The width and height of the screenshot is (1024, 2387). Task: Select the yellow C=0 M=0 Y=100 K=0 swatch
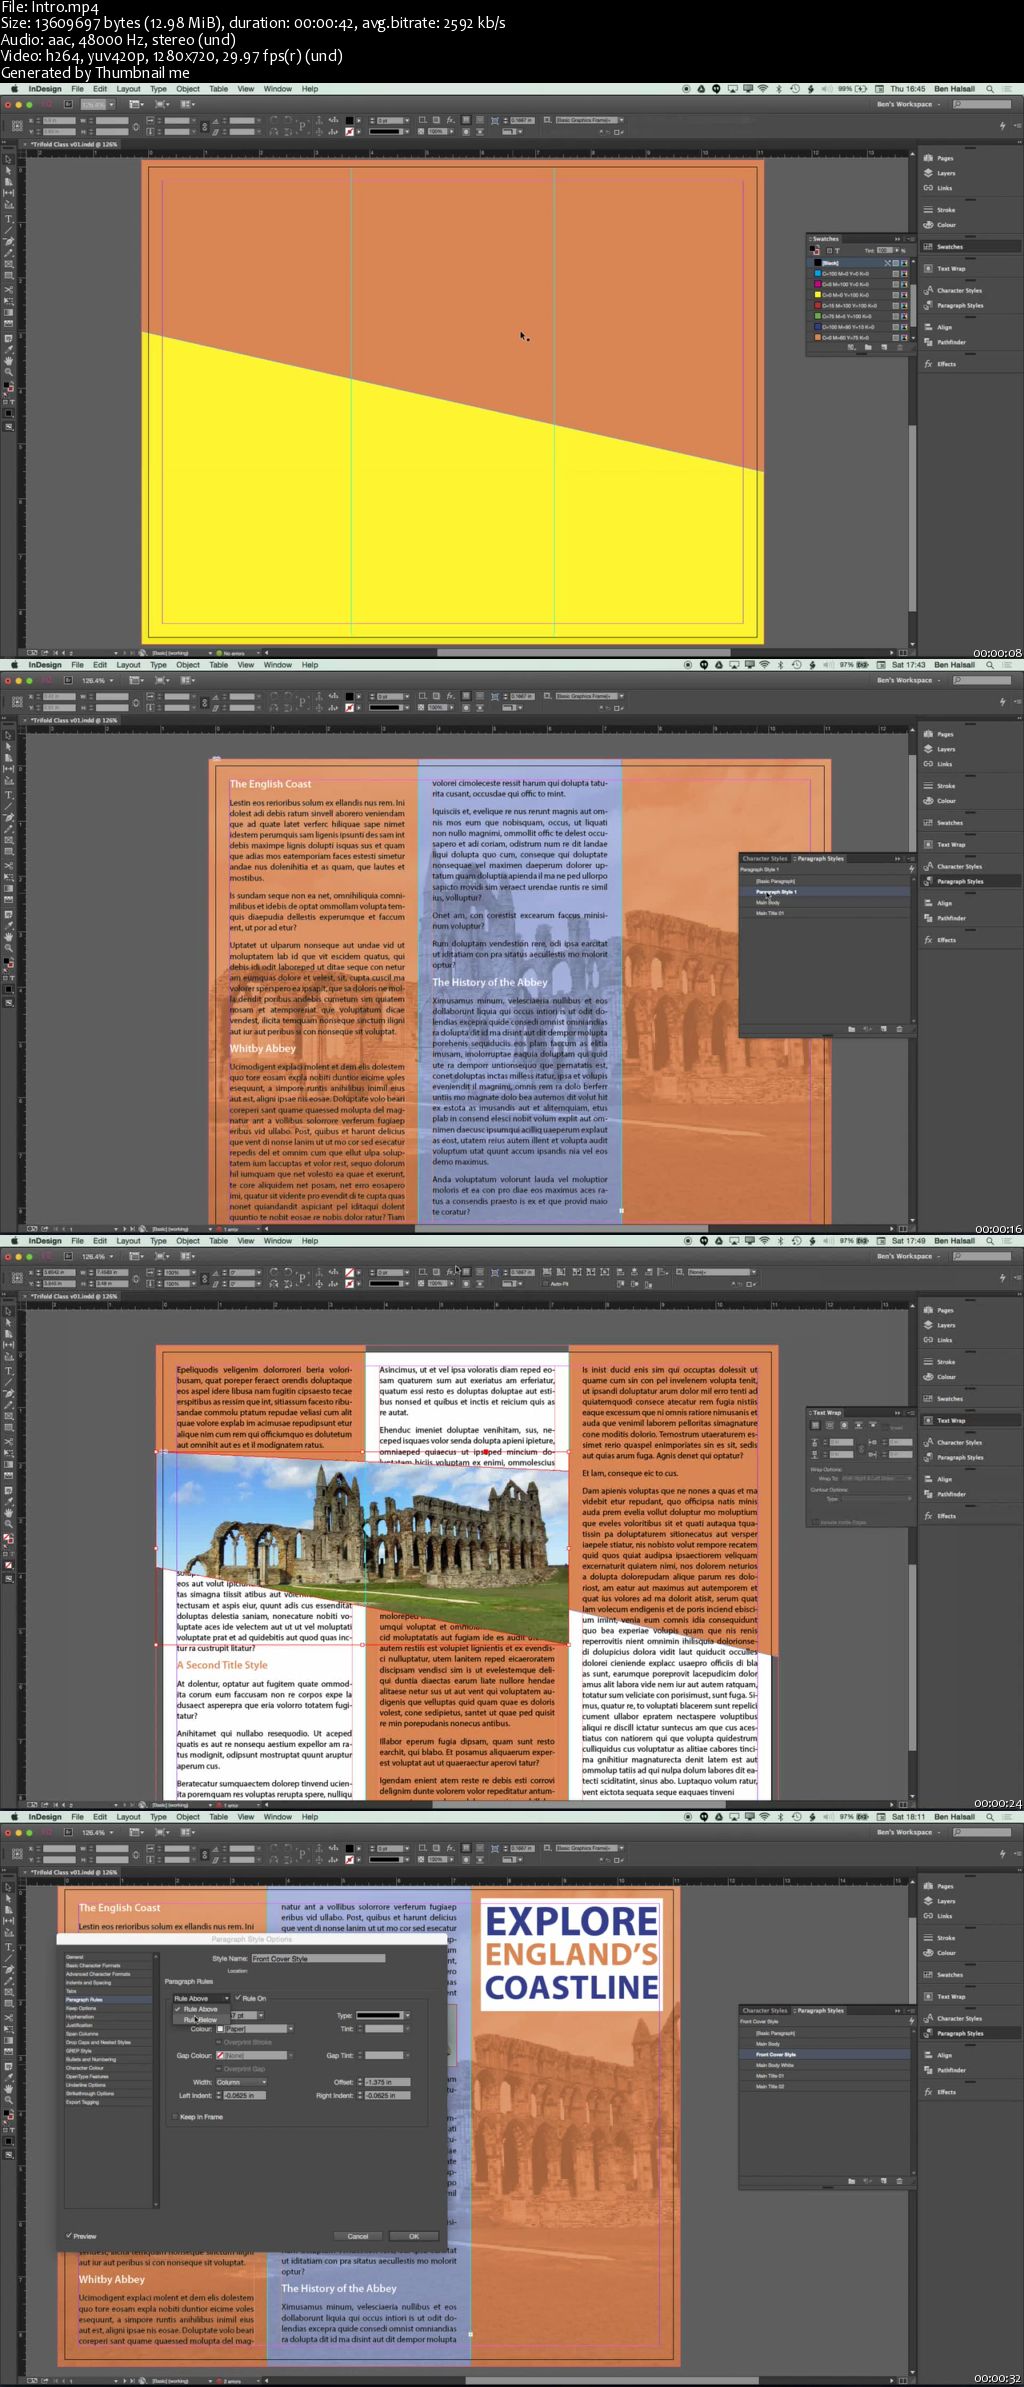point(860,295)
